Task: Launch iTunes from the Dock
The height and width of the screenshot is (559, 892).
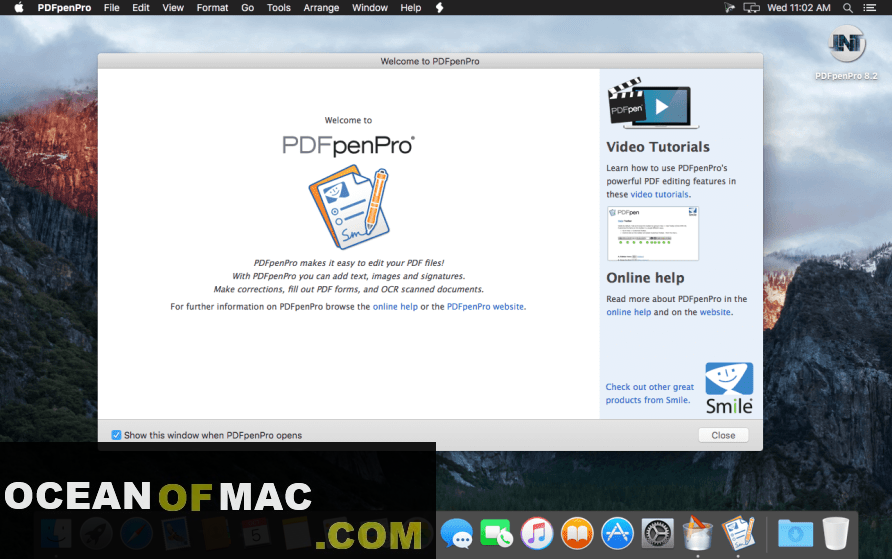Action: (x=536, y=534)
